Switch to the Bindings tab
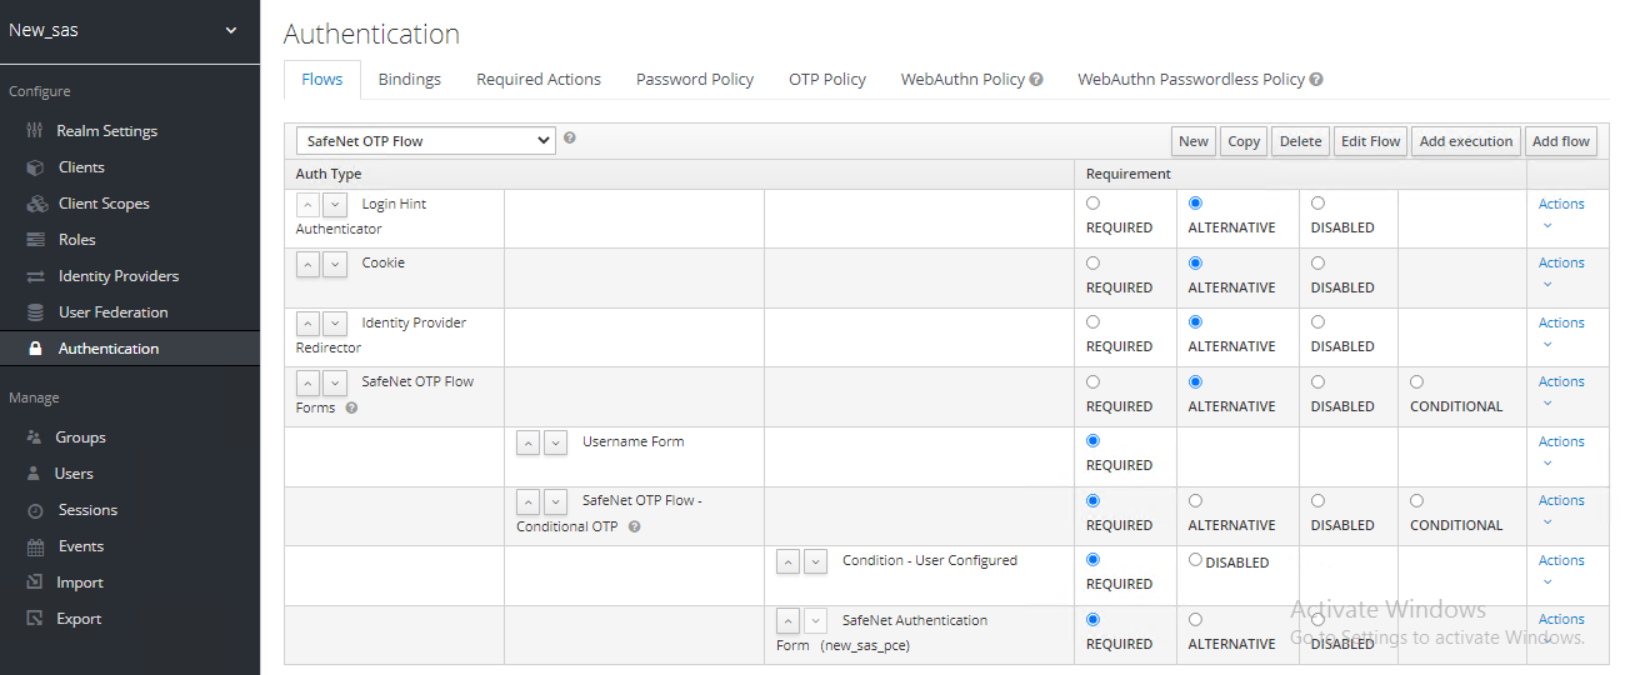The image size is (1627, 675). tap(409, 79)
